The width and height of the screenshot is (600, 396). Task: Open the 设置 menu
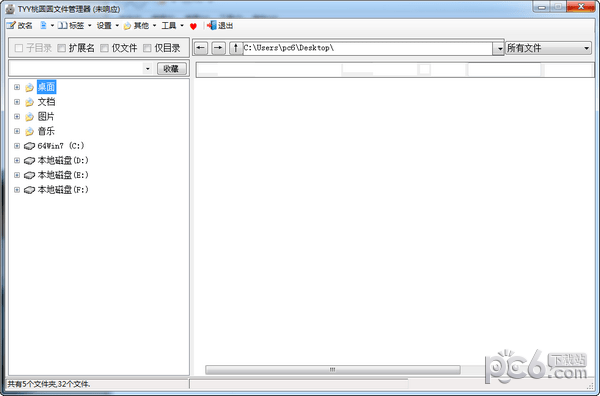click(x=104, y=26)
